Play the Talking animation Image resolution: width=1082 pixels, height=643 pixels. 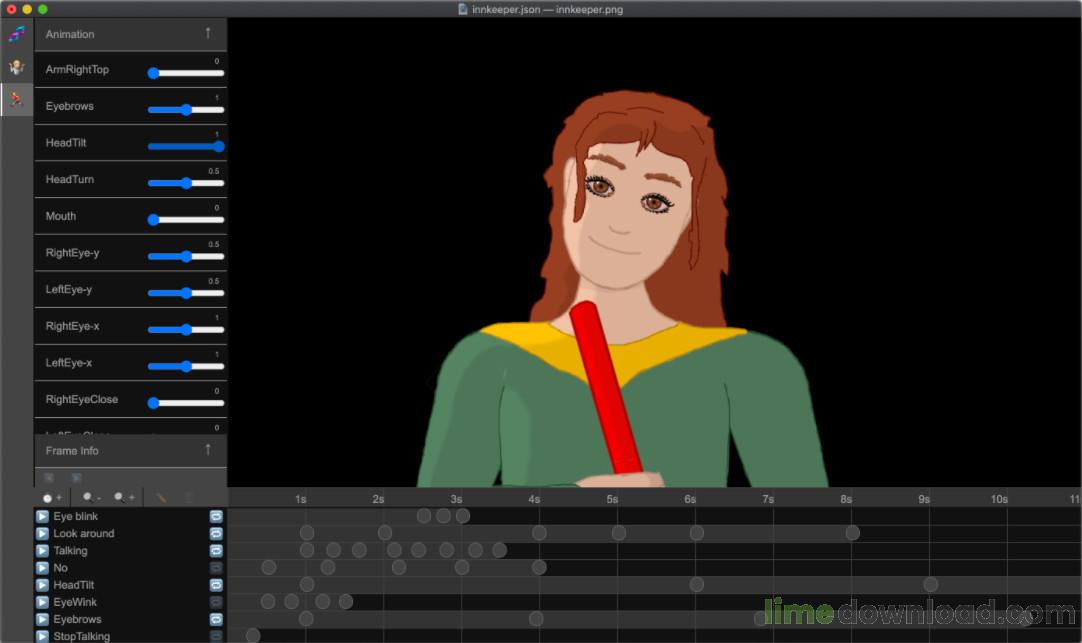(x=42, y=551)
